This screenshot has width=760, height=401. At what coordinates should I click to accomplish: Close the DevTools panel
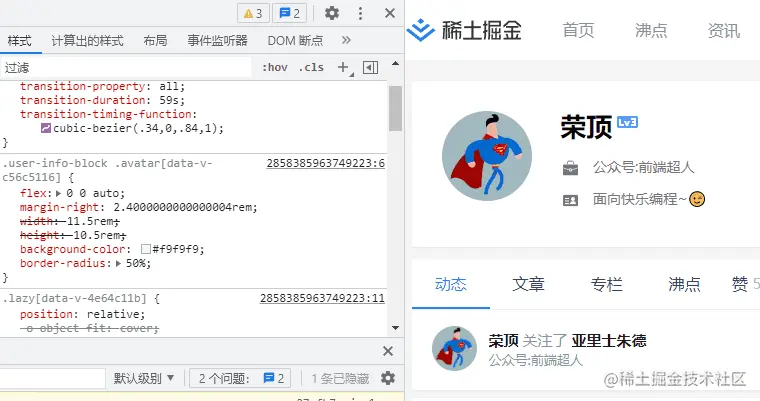[x=390, y=13]
